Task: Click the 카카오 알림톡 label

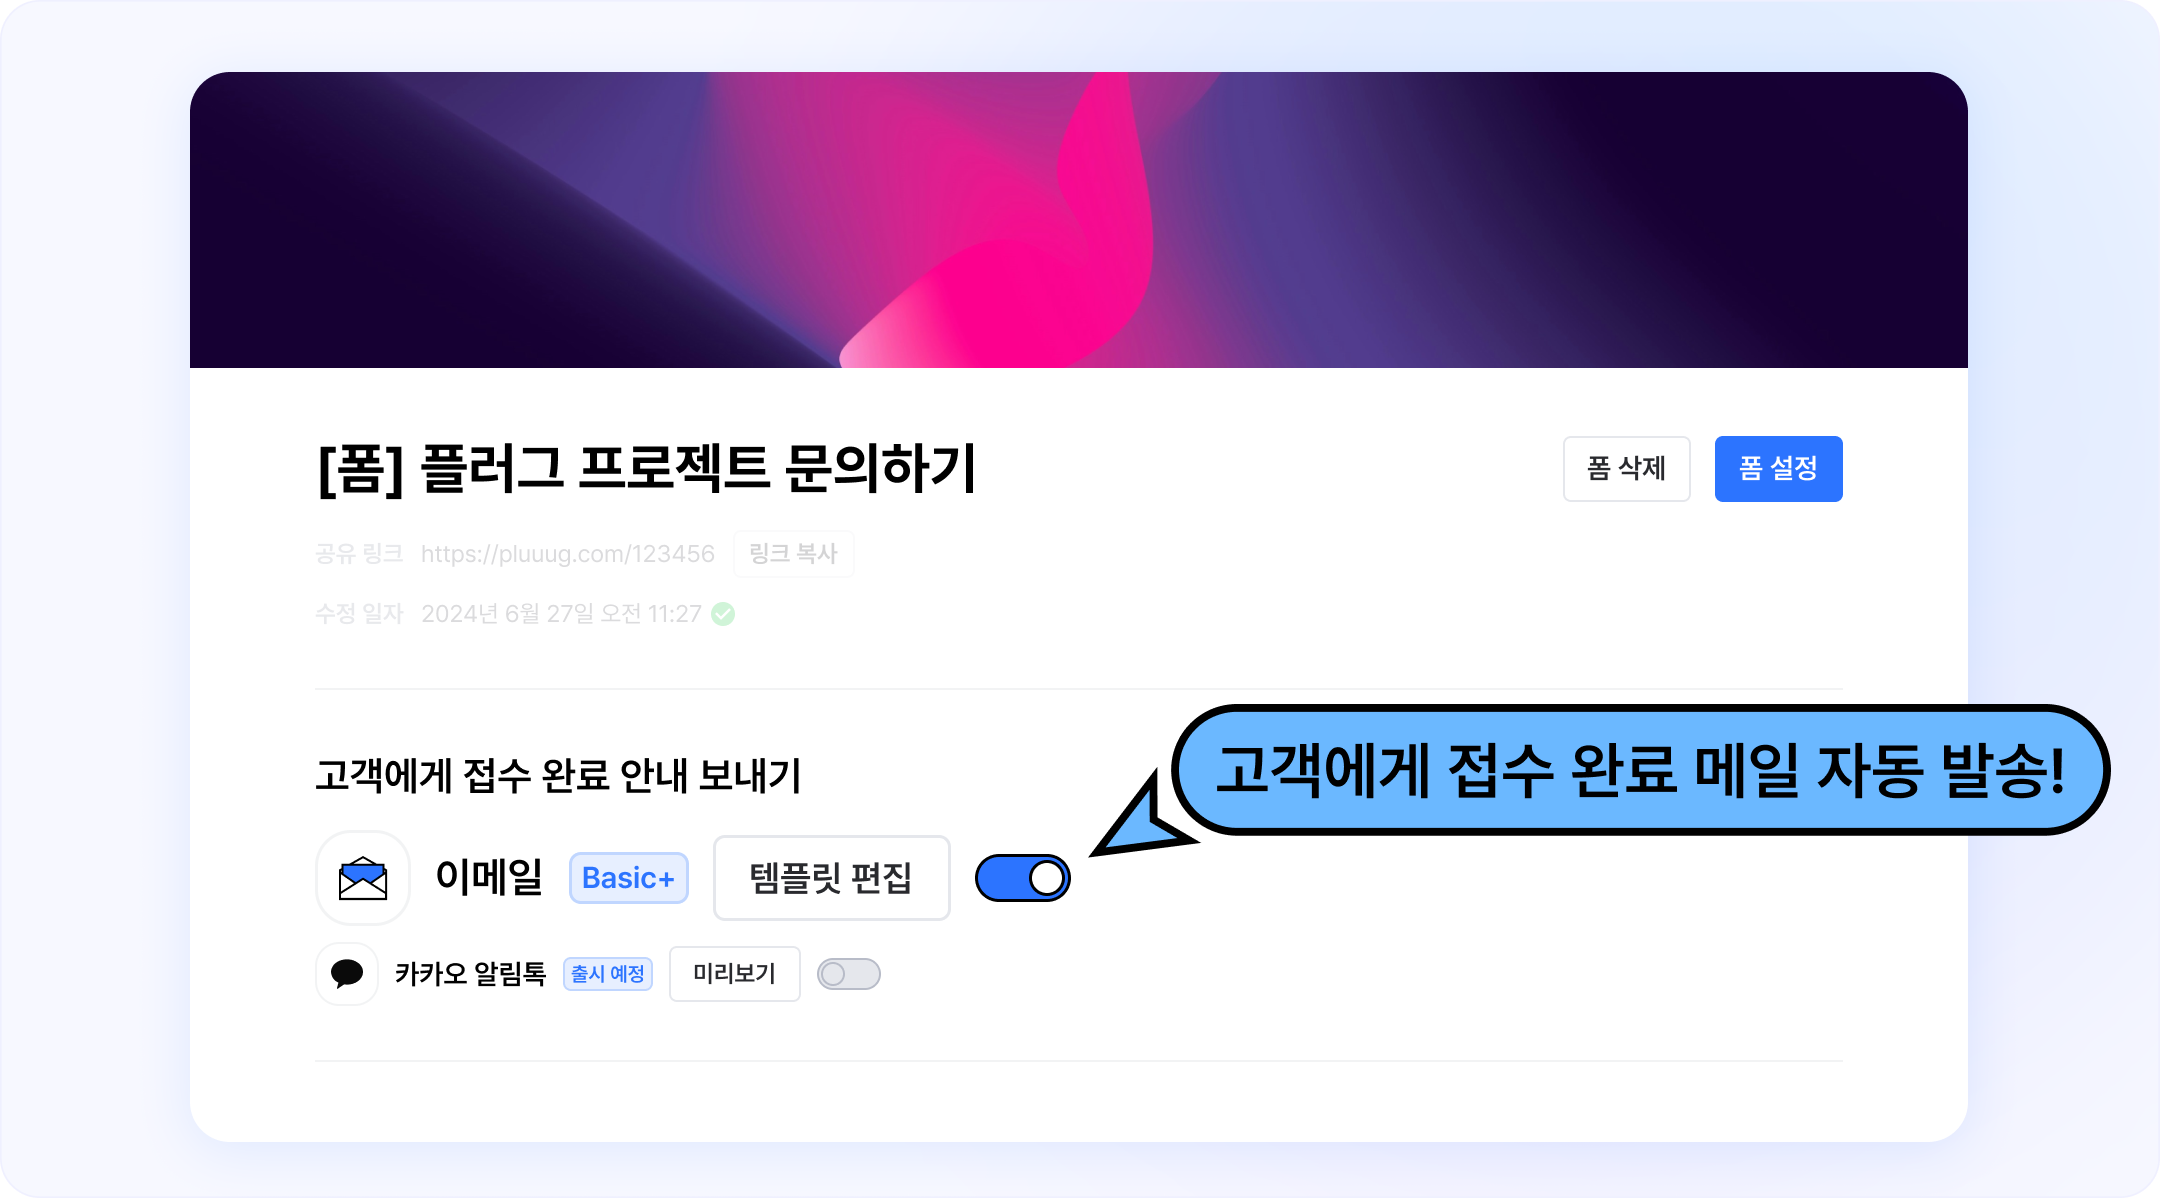Action: click(x=470, y=974)
